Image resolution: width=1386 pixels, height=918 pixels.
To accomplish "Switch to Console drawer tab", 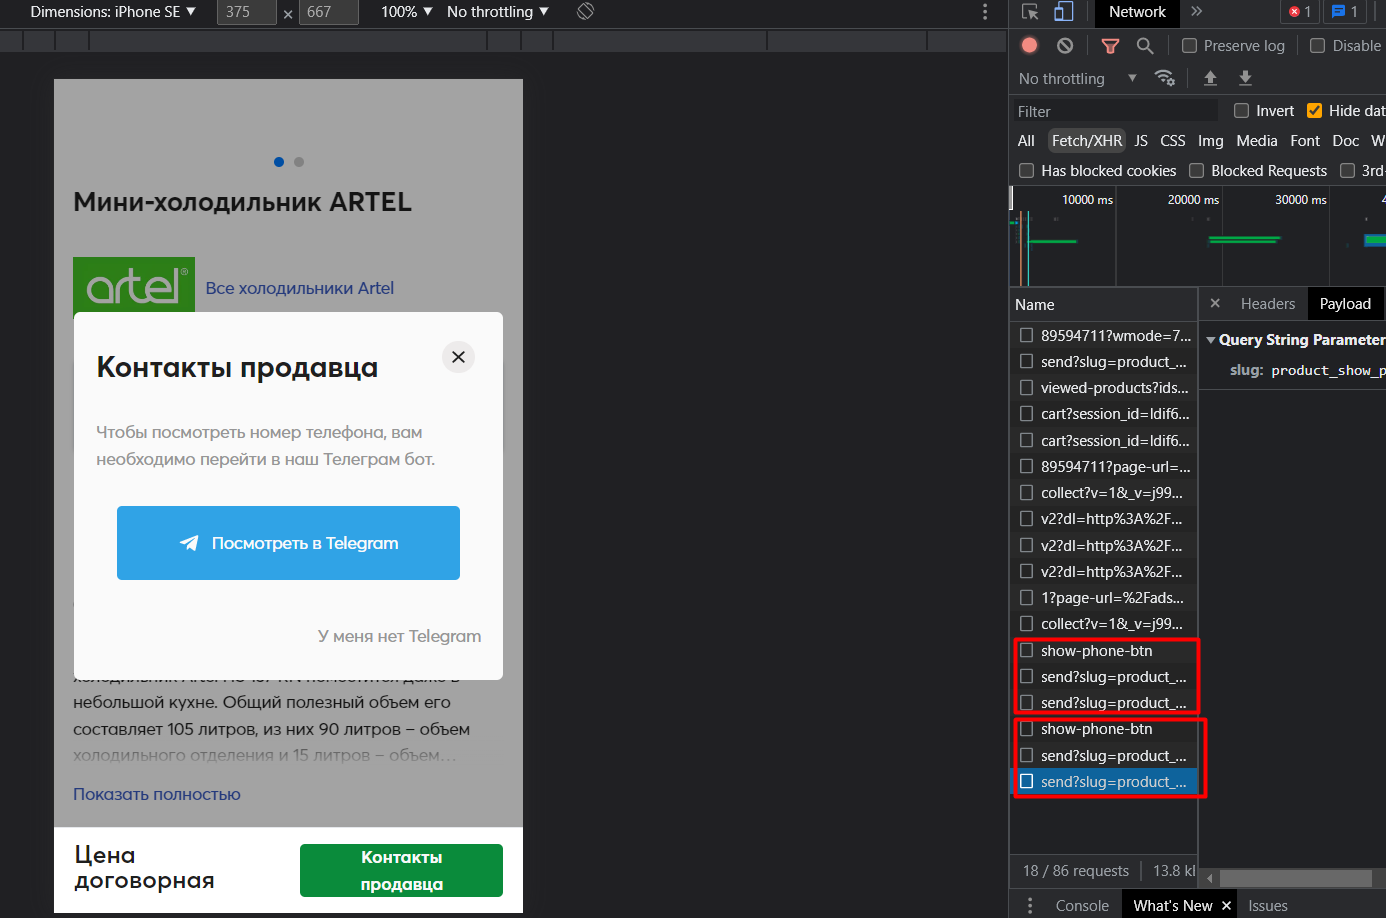I will coord(1082,906).
